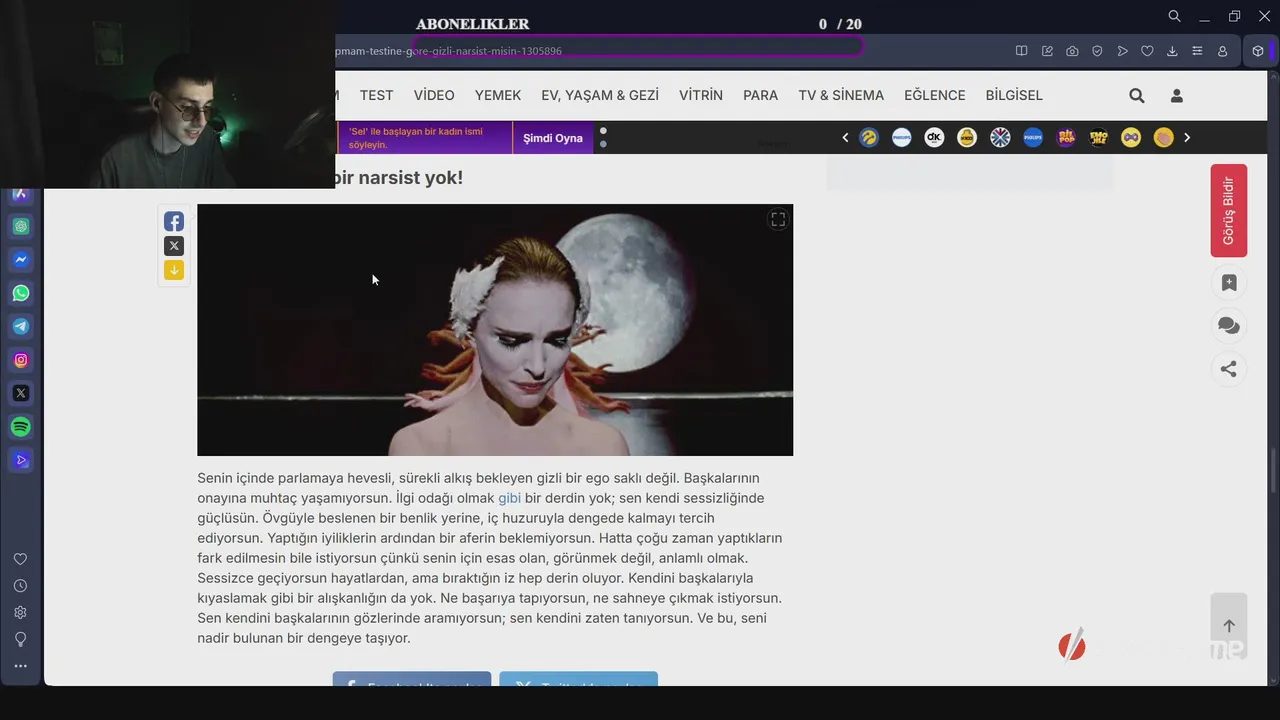This screenshot has width=1280, height=720.
Task: Select the upper slide dot next to Şimdi Oyna
Action: pyautogui.click(x=603, y=131)
